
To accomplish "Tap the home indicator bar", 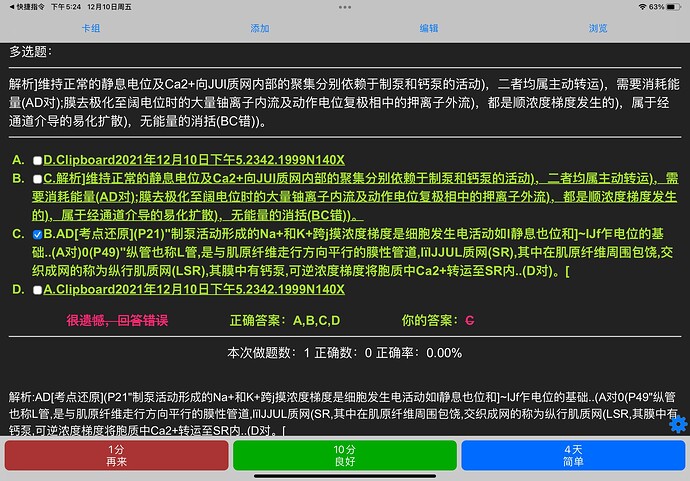I will click(x=345, y=476).
